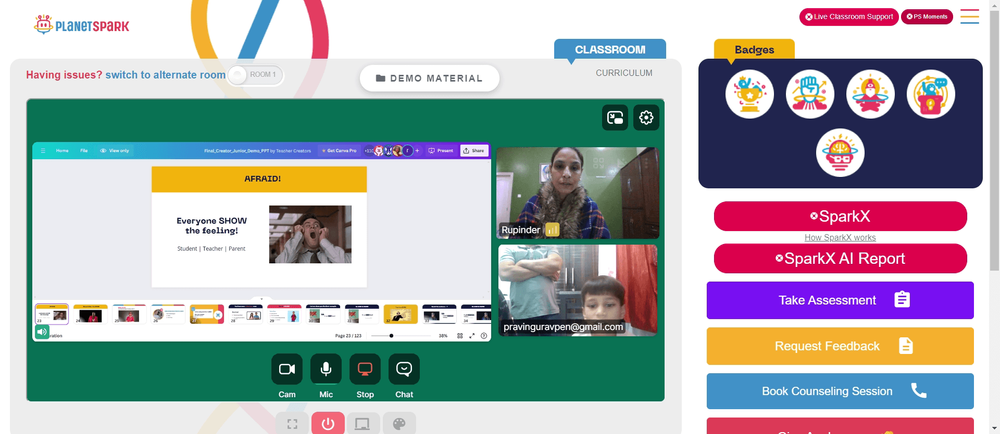Click the page scrollbar on right edge
Viewport: 1000px width, 434px height.
[x=994, y=140]
